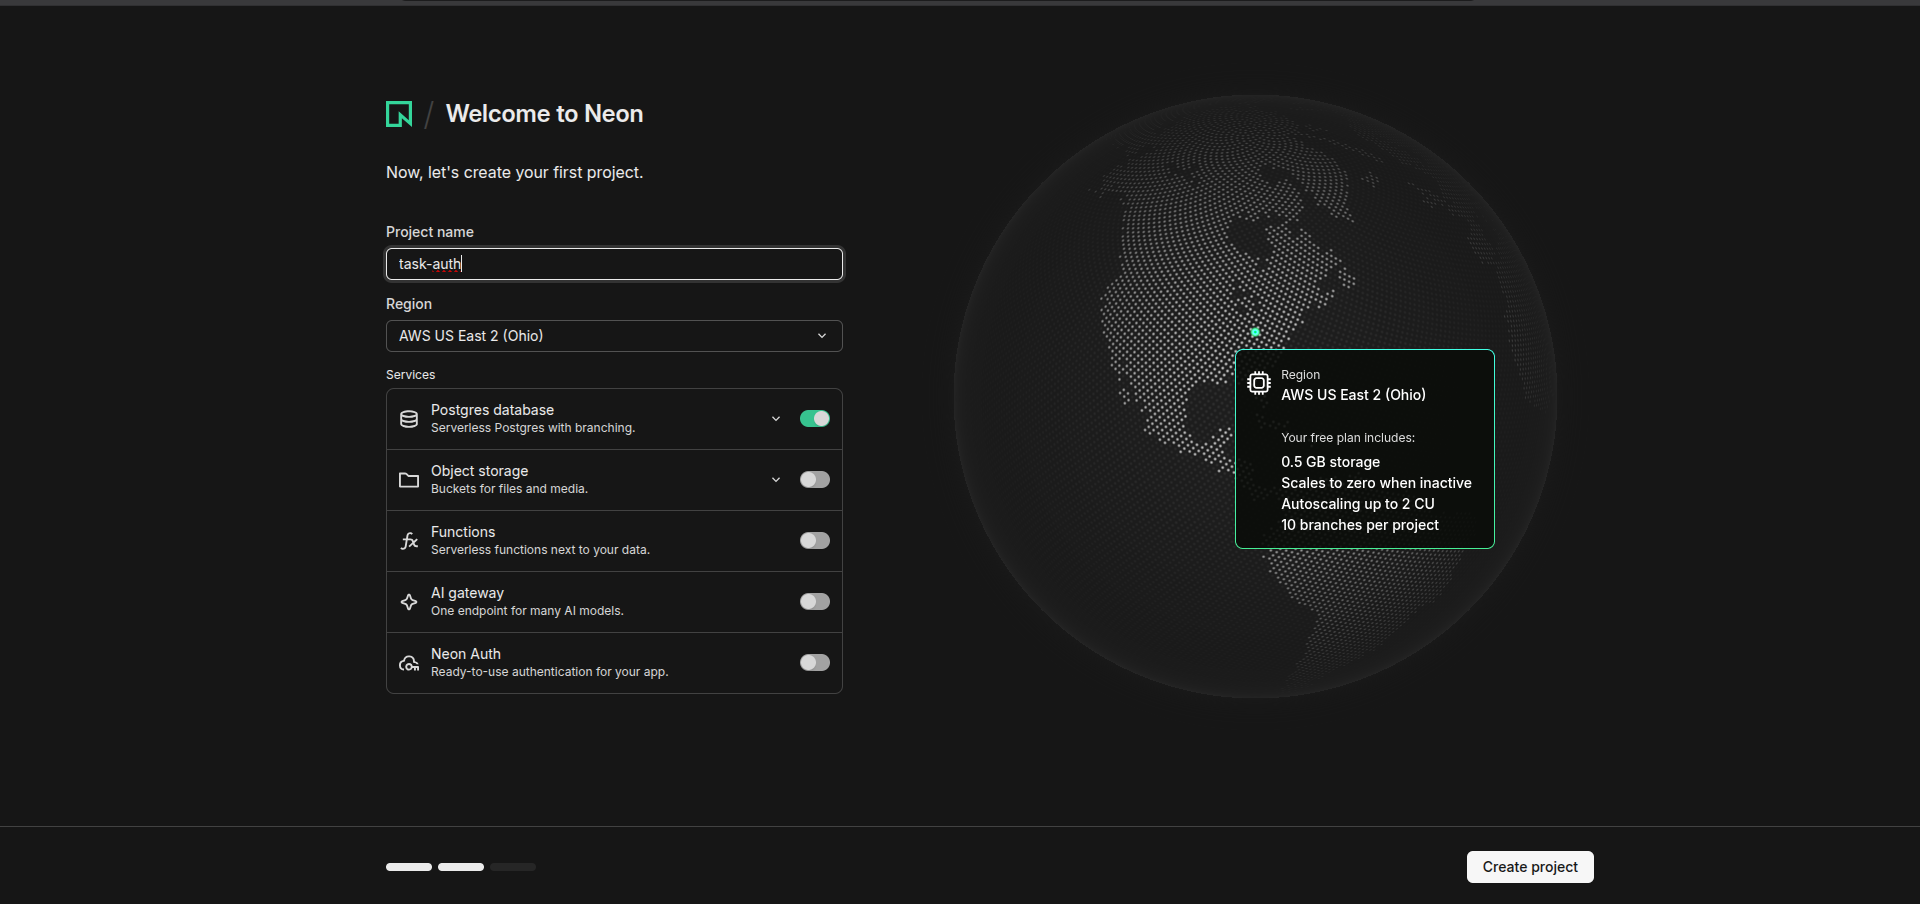Click the third progress step indicator
The height and width of the screenshot is (904, 1920).
tap(513, 867)
